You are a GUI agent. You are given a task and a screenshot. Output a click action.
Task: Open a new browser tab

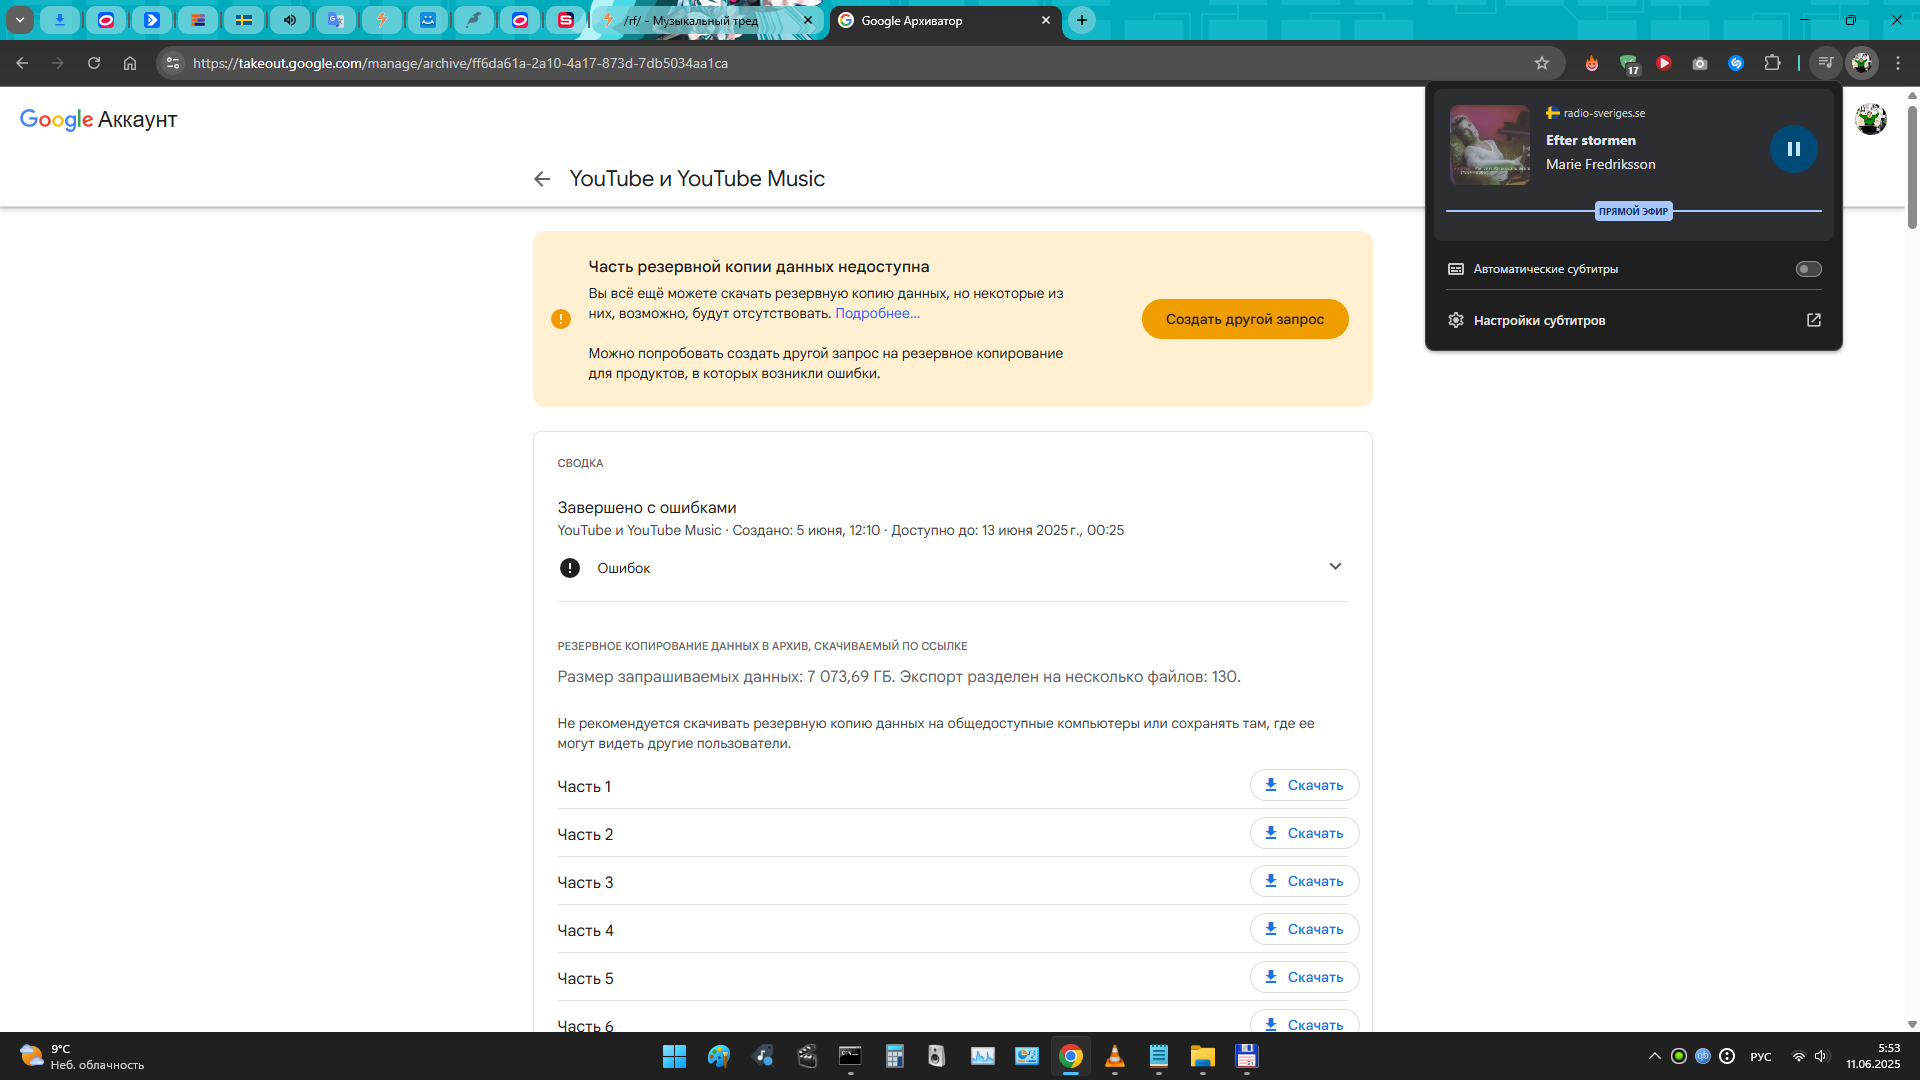click(1081, 20)
